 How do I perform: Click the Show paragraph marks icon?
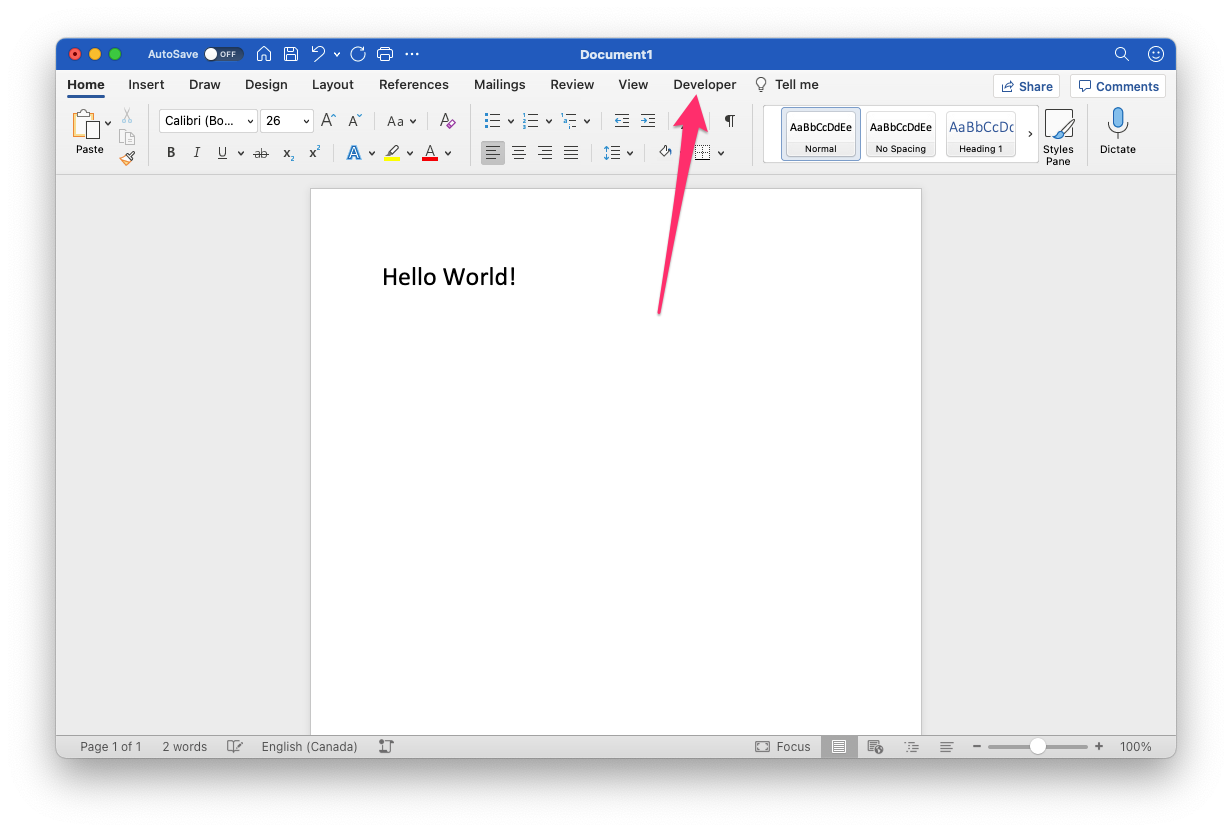(730, 121)
